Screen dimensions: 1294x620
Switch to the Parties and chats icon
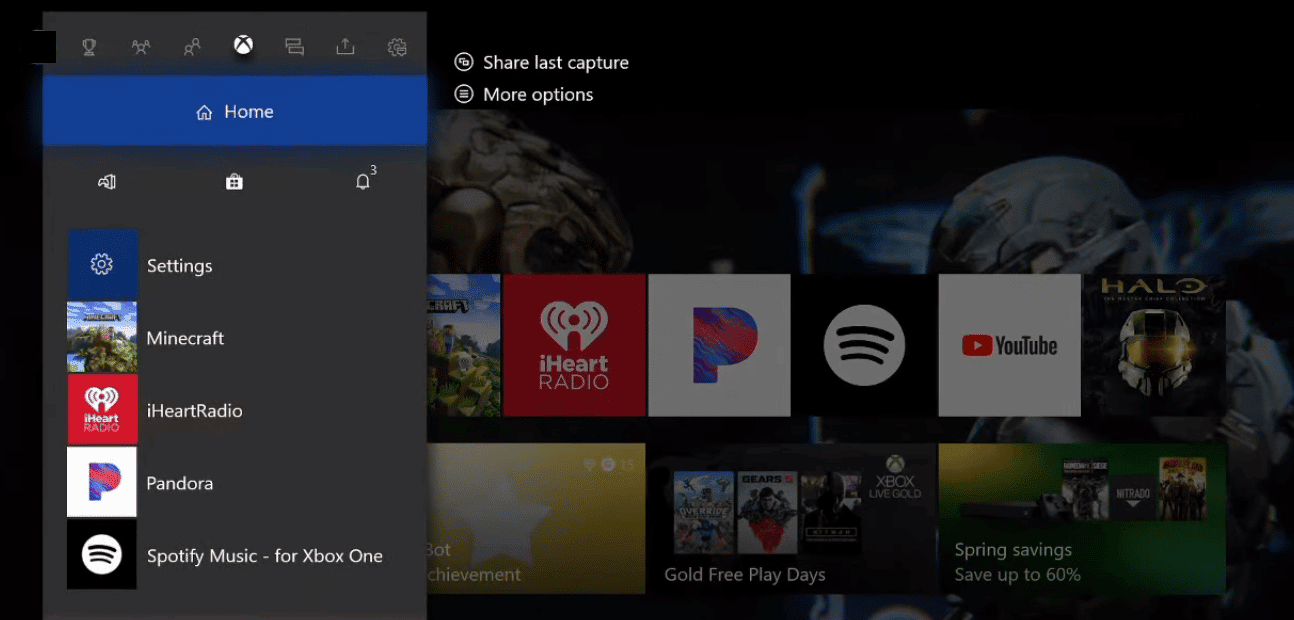140,46
